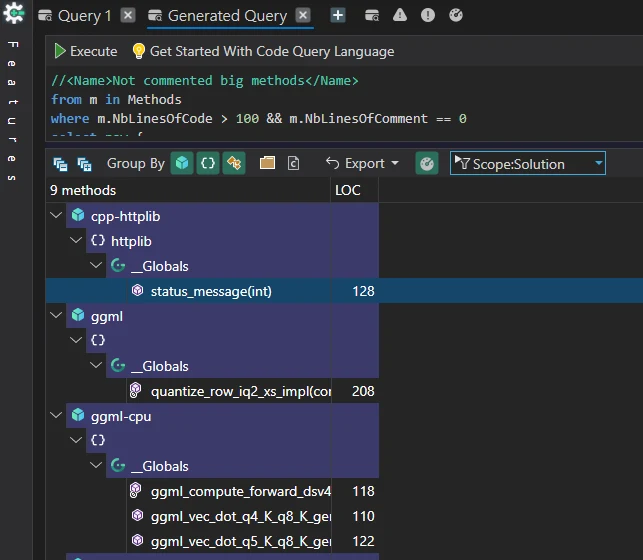
Task: Open the gear settings icon at top-left
Action: [14, 14]
